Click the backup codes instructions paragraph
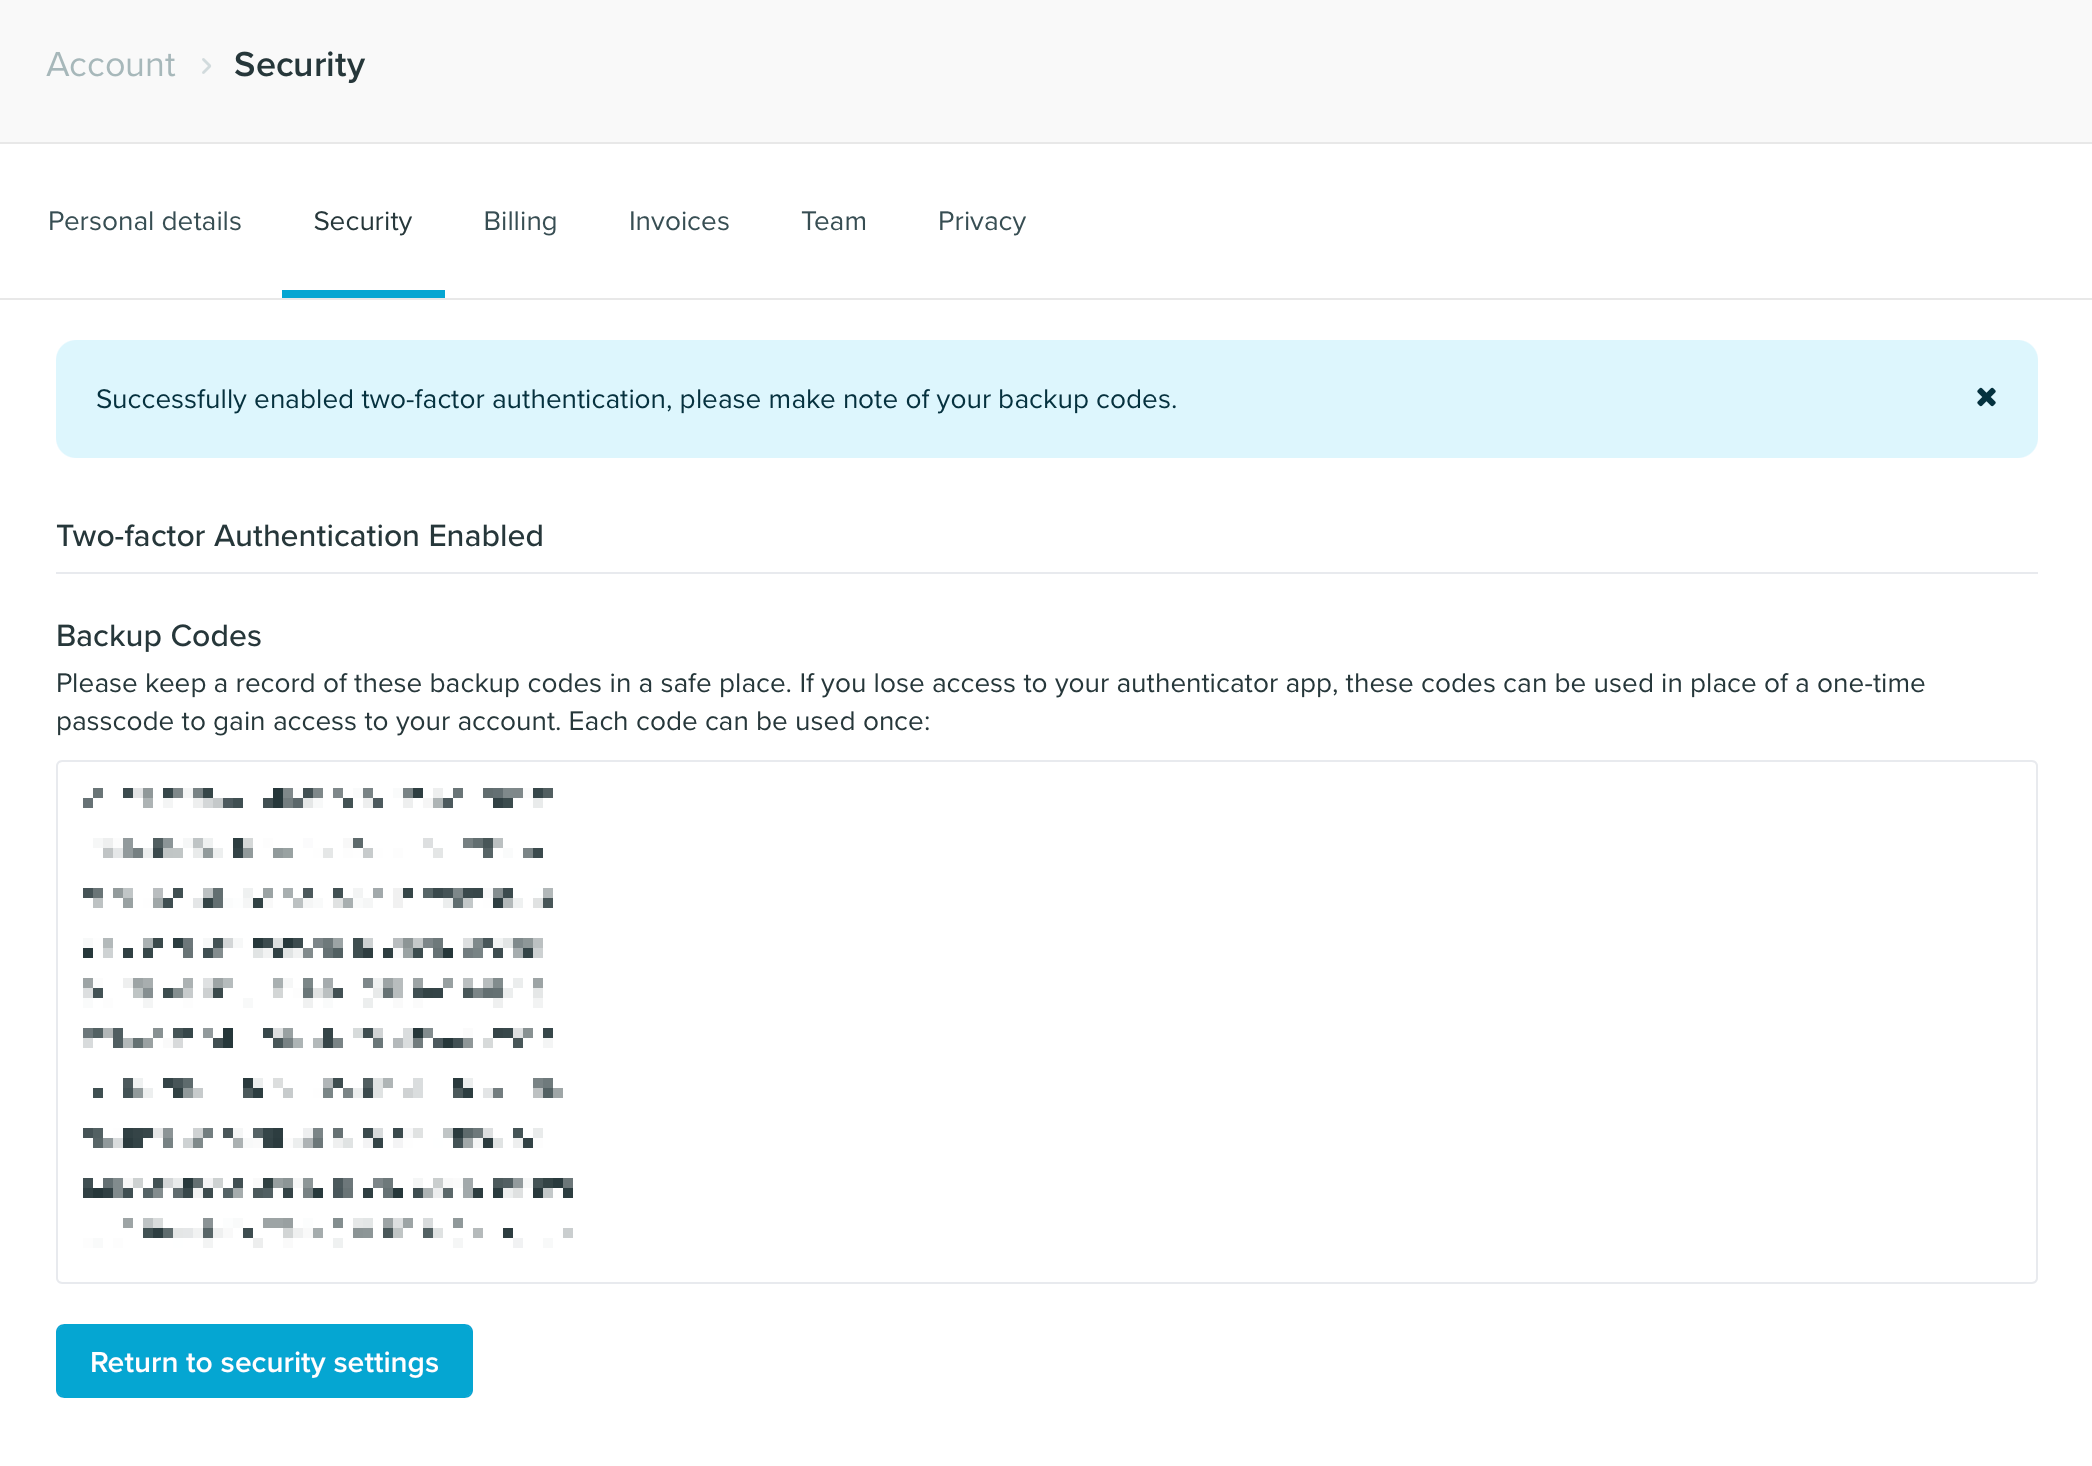The image size is (2092, 1466). coord(990,702)
